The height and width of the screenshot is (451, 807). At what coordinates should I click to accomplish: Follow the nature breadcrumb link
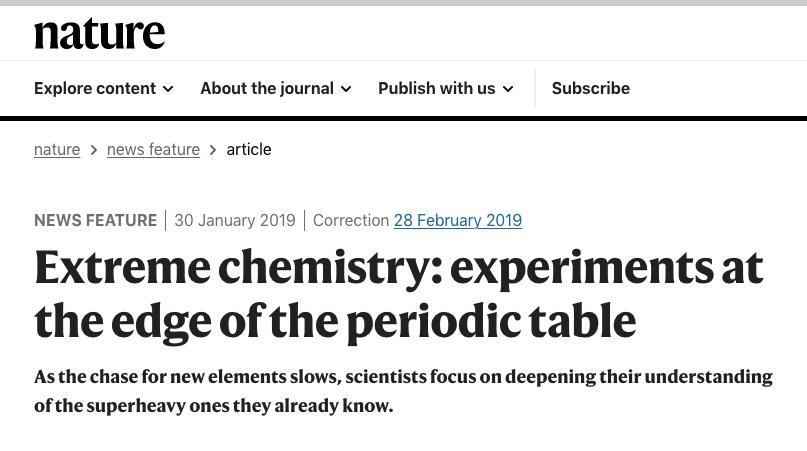point(57,149)
